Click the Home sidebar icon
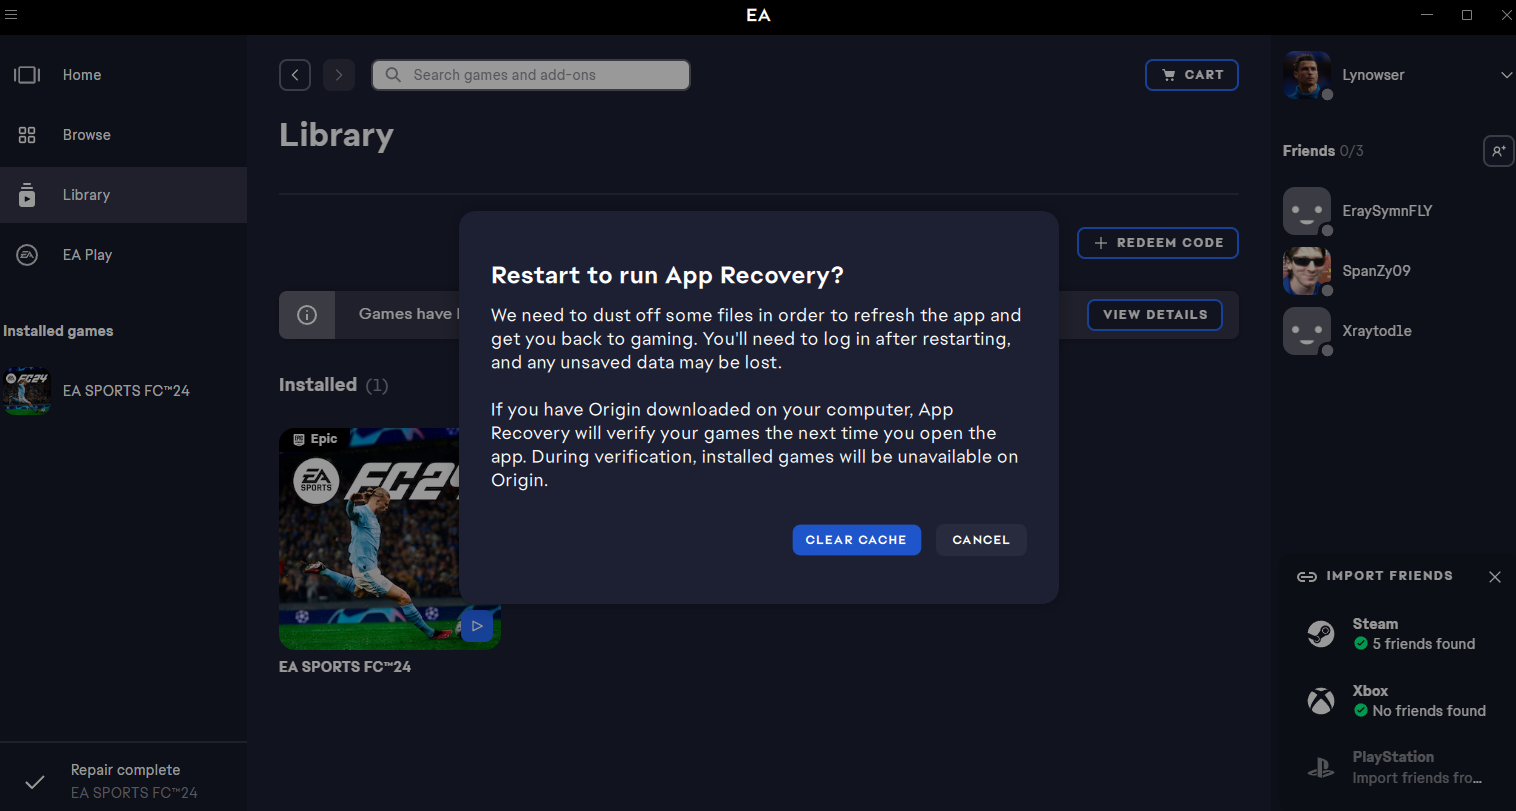 tap(27, 75)
